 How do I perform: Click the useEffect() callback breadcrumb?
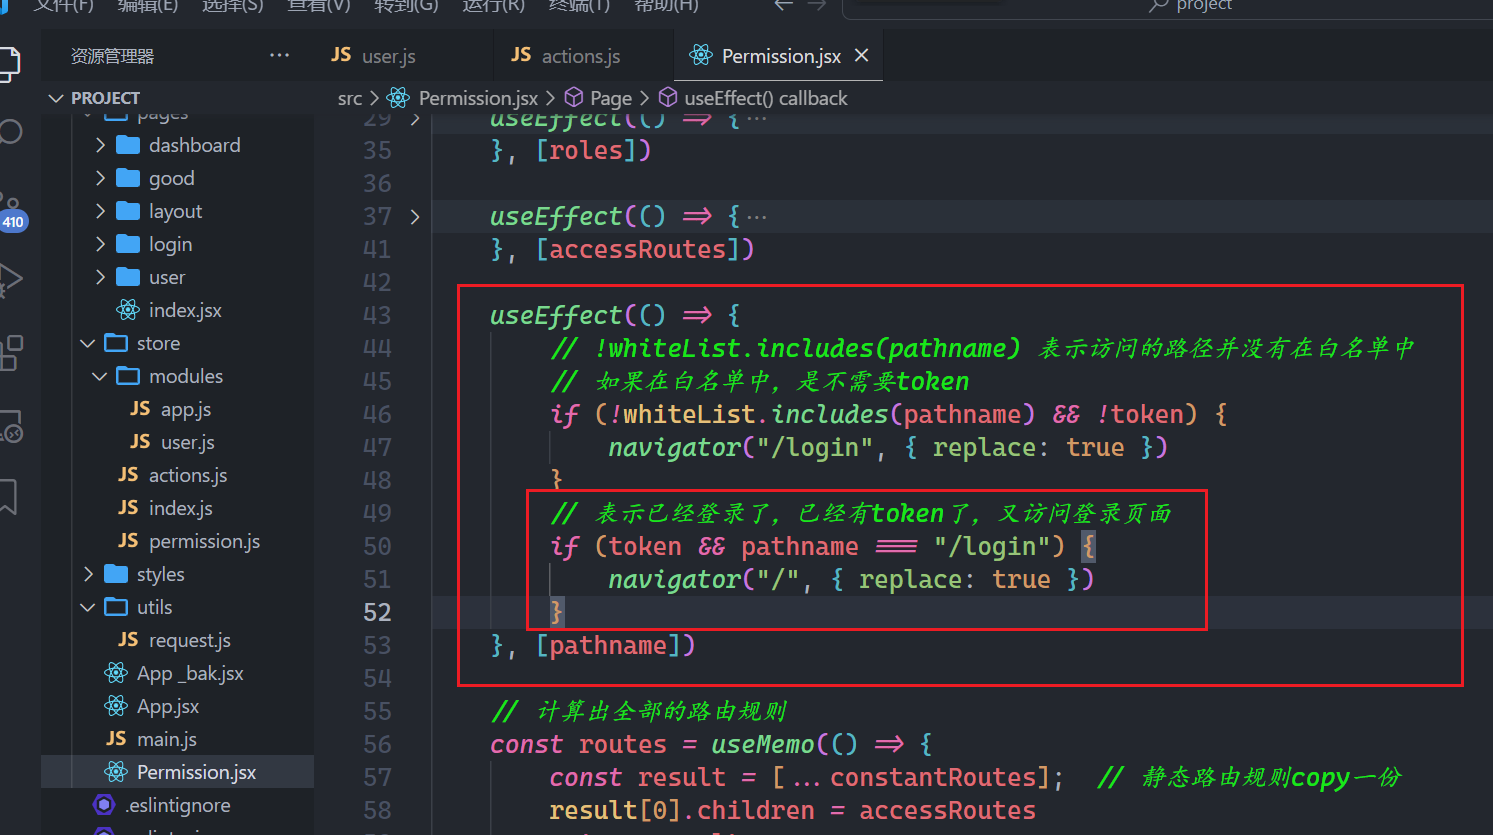766,98
